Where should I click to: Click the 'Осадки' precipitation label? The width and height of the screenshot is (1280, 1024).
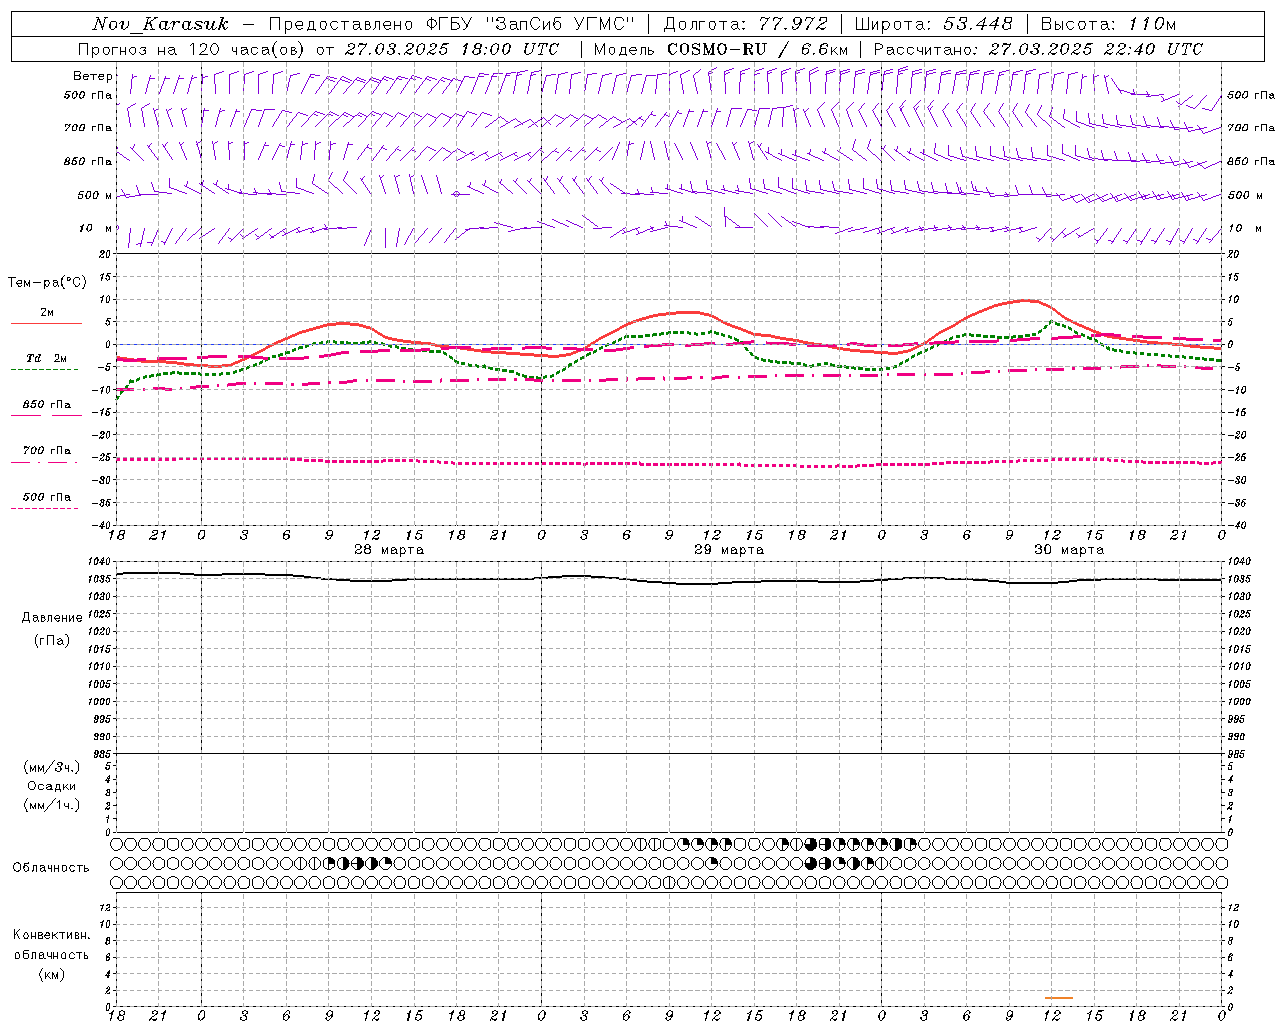point(52,786)
